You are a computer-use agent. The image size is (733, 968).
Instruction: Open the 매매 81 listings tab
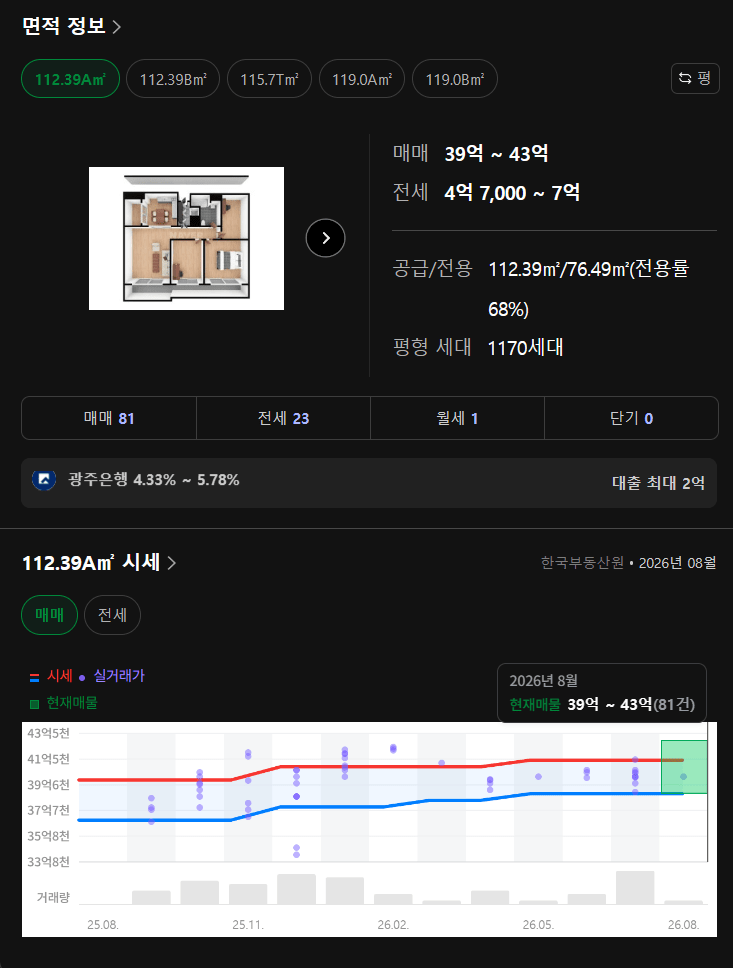[x=109, y=418]
